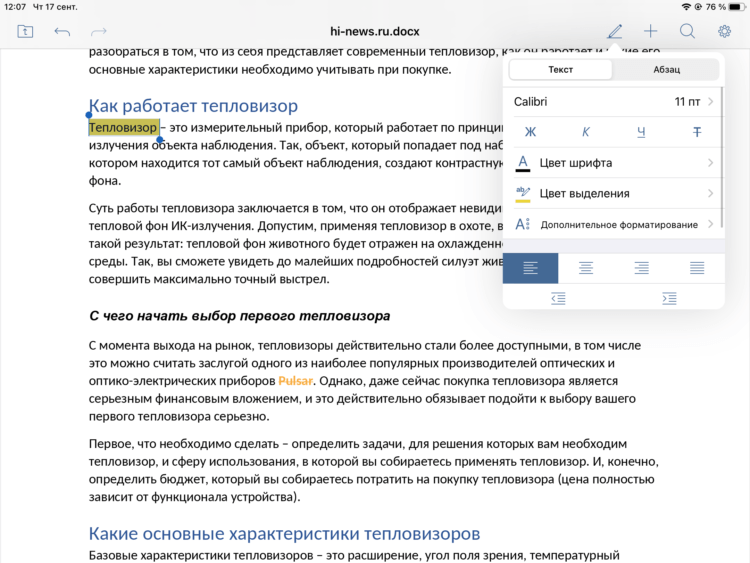Click heading С чего начать выбор первого тепловизора
Screen dimensions: 750x563
240,316
